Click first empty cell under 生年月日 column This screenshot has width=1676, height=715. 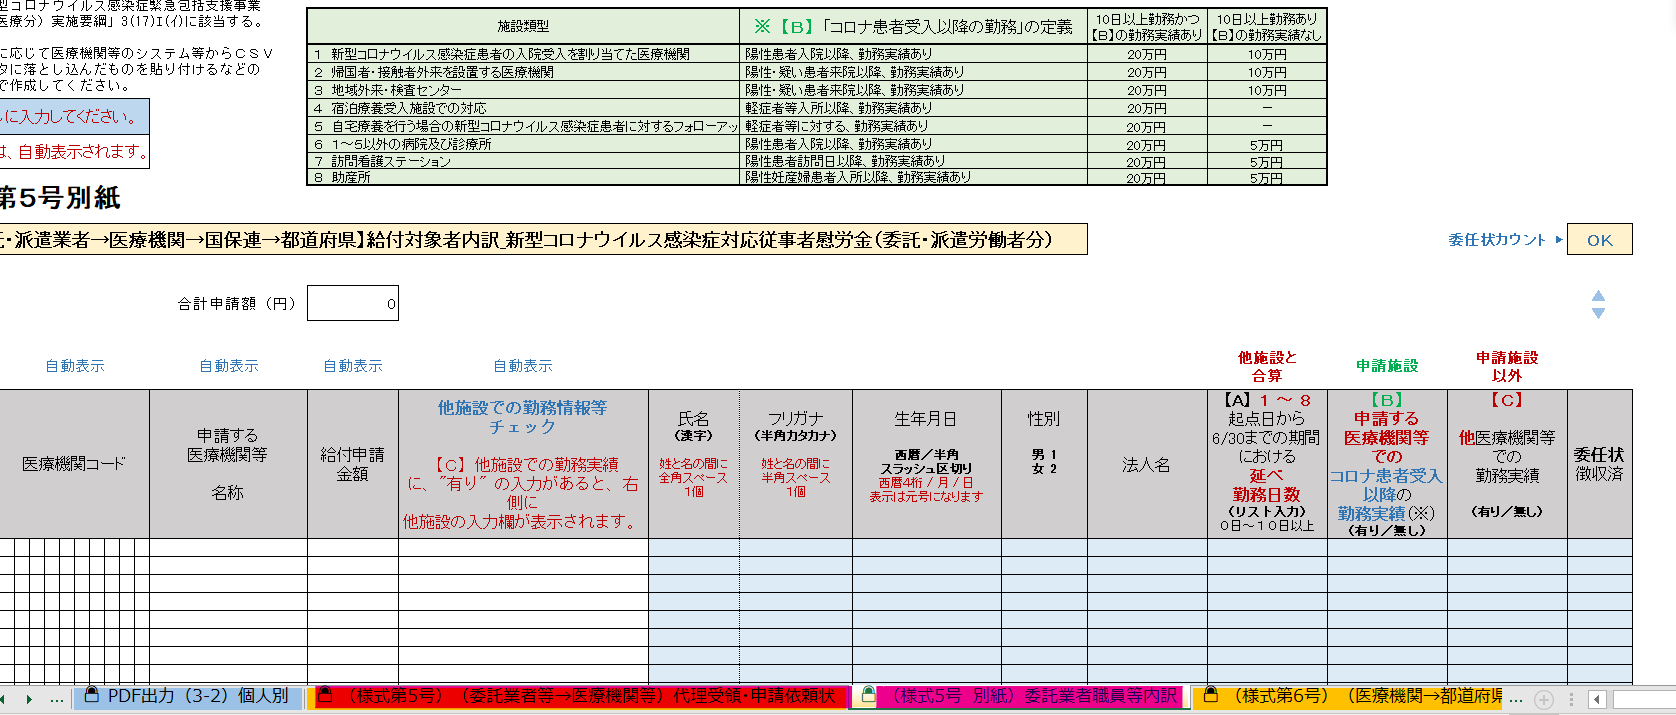point(926,547)
